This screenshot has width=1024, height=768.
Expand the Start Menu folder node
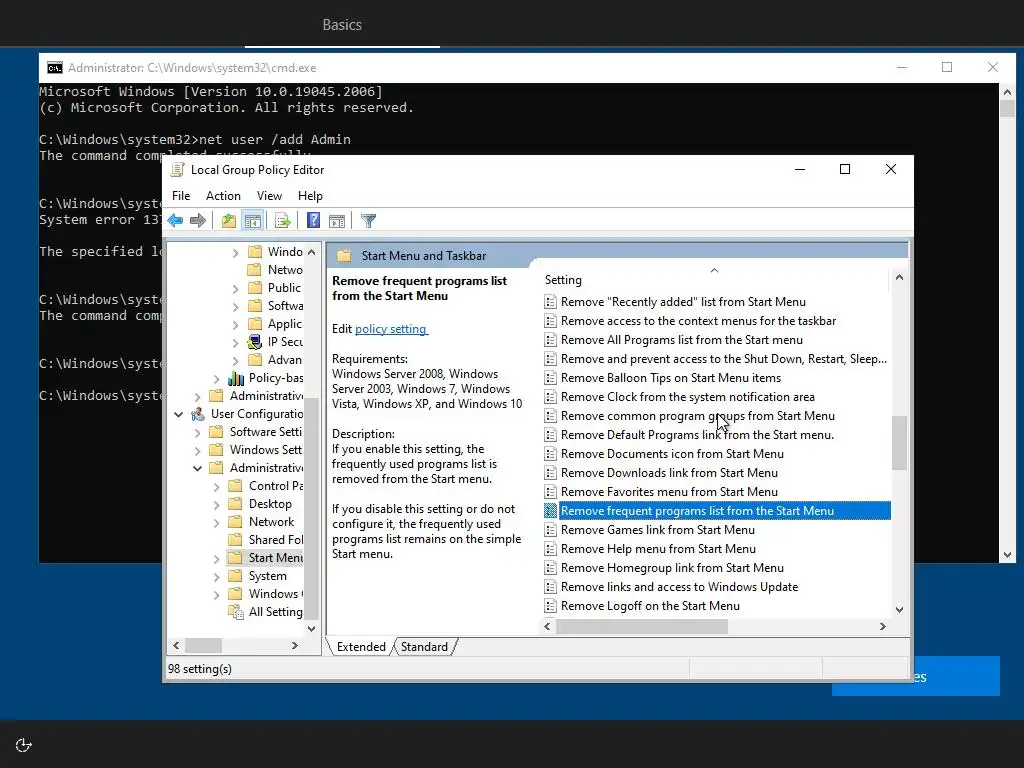(x=216, y=558)
